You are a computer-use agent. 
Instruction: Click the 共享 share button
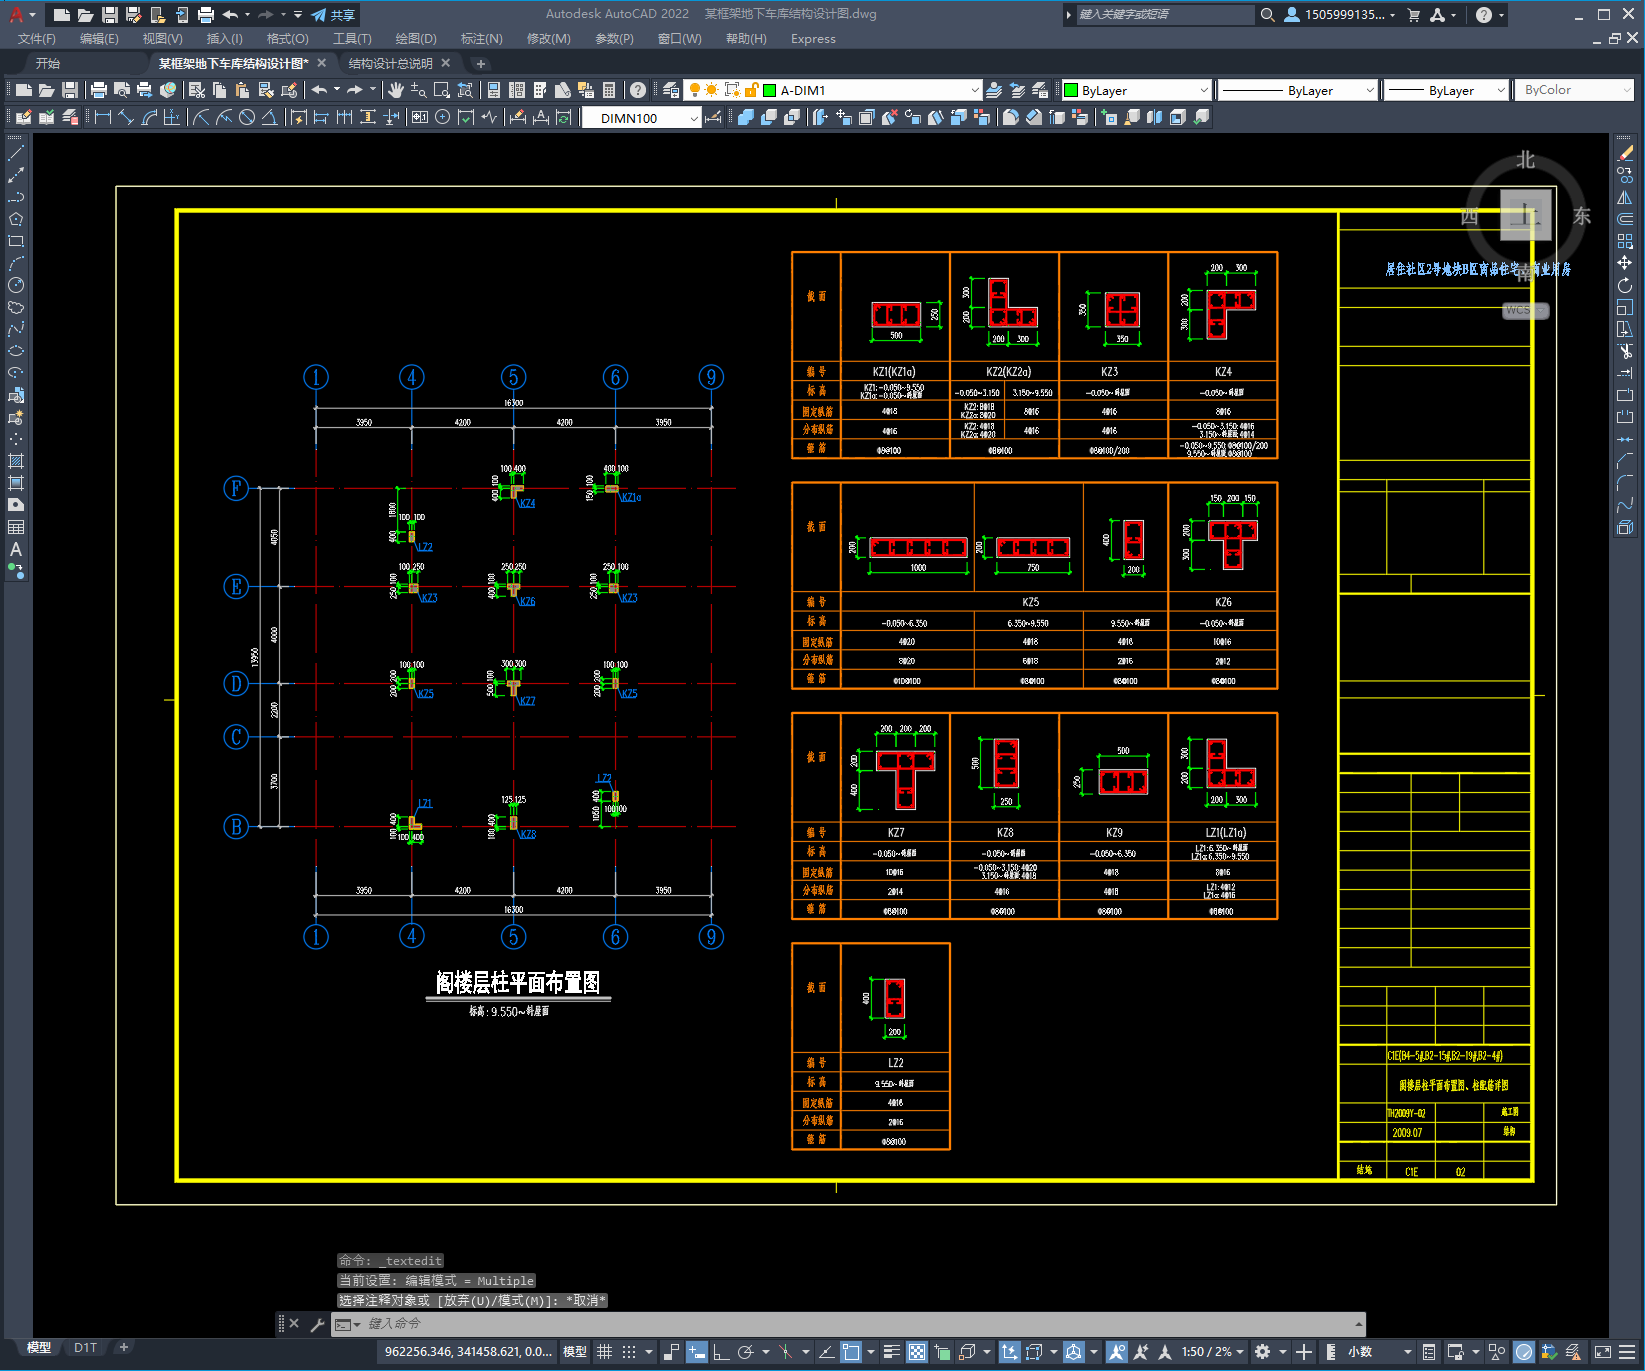[333, 15]
